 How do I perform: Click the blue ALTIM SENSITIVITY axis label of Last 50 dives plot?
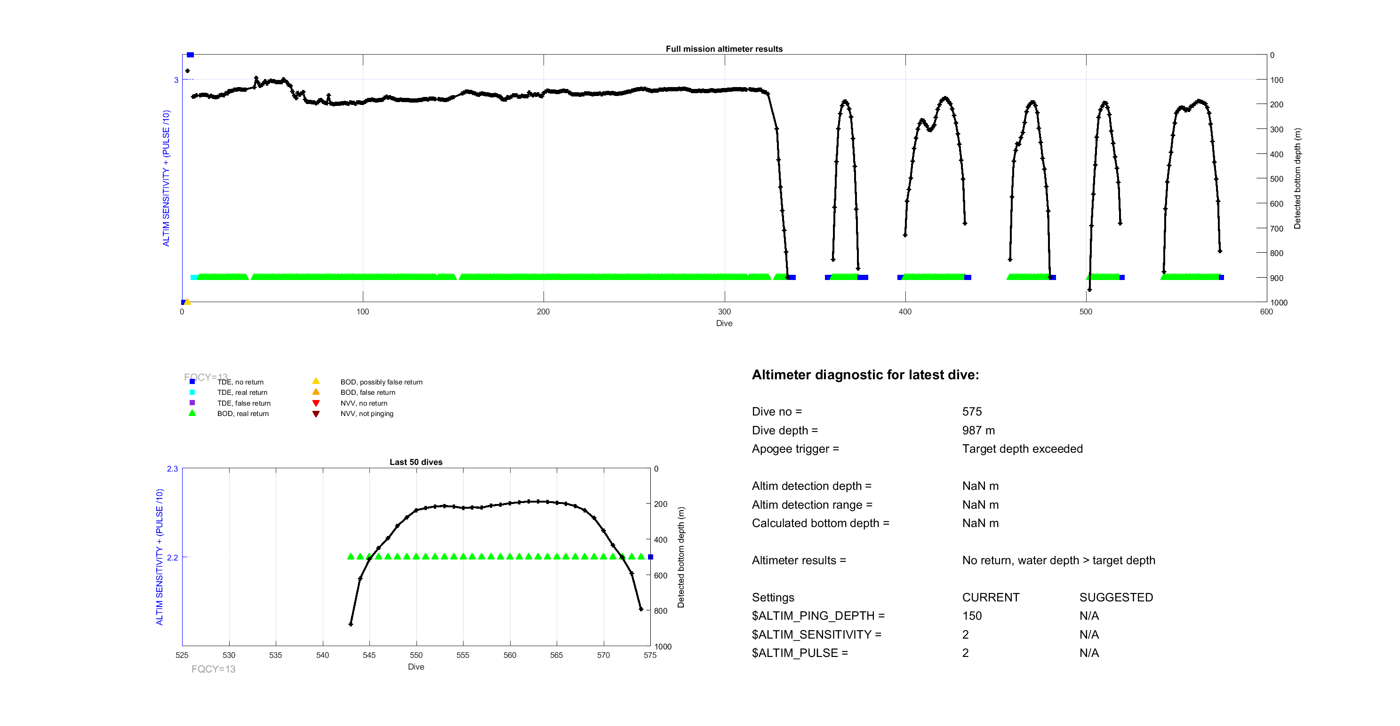[x=159, y=558]
